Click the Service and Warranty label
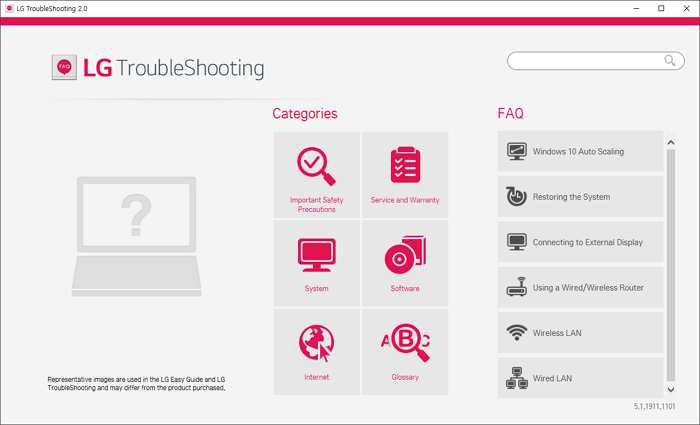Screen dimensions: 700x425 point(405,200)
